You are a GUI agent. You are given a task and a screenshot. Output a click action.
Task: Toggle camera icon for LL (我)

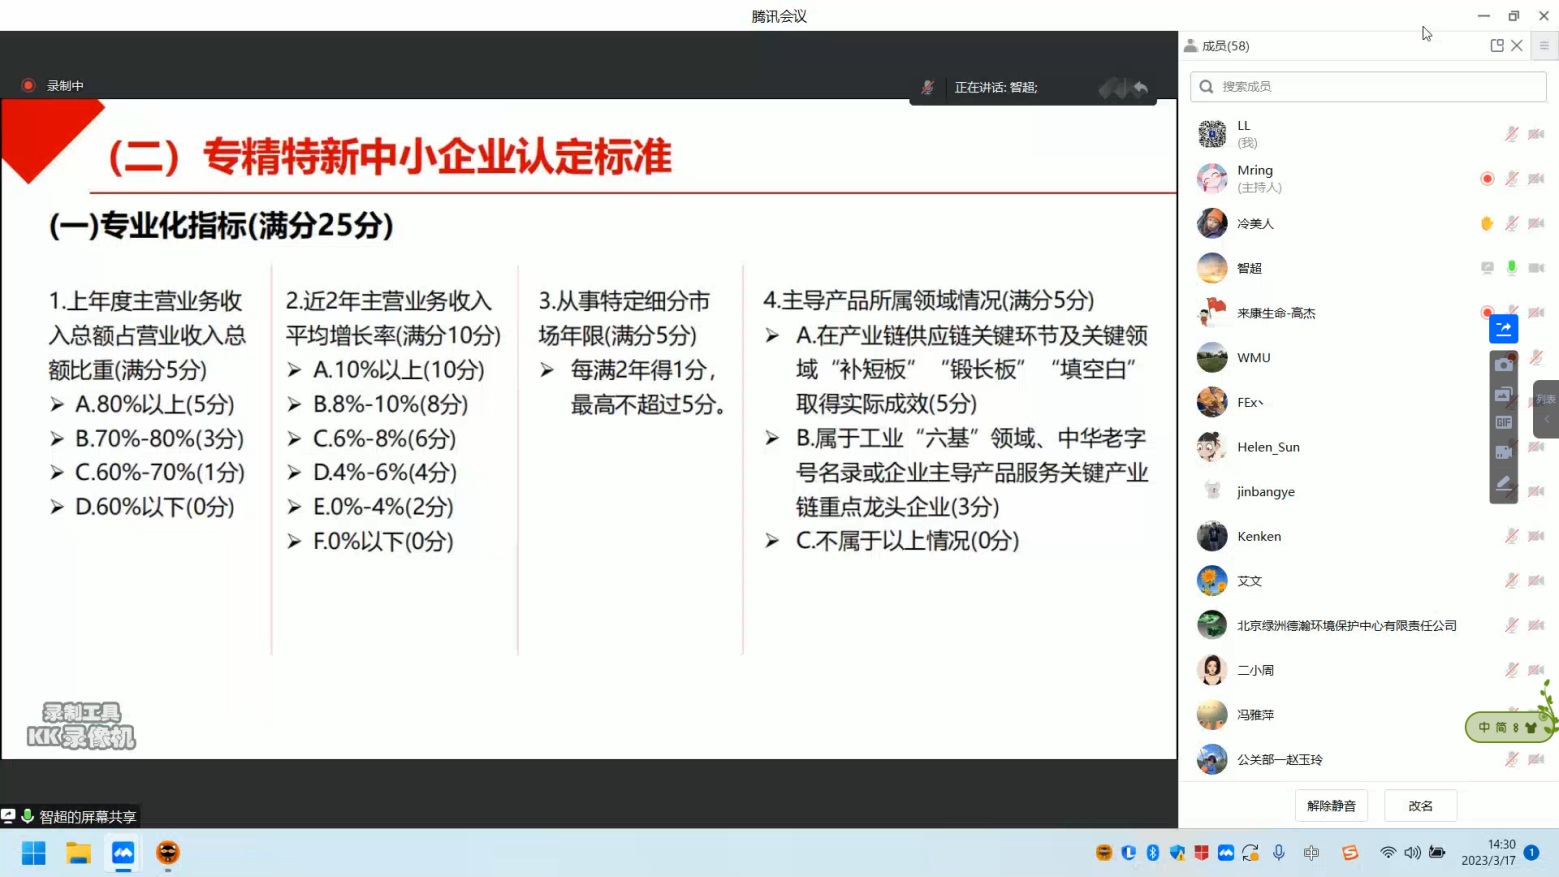click(x=1536, y=134)
